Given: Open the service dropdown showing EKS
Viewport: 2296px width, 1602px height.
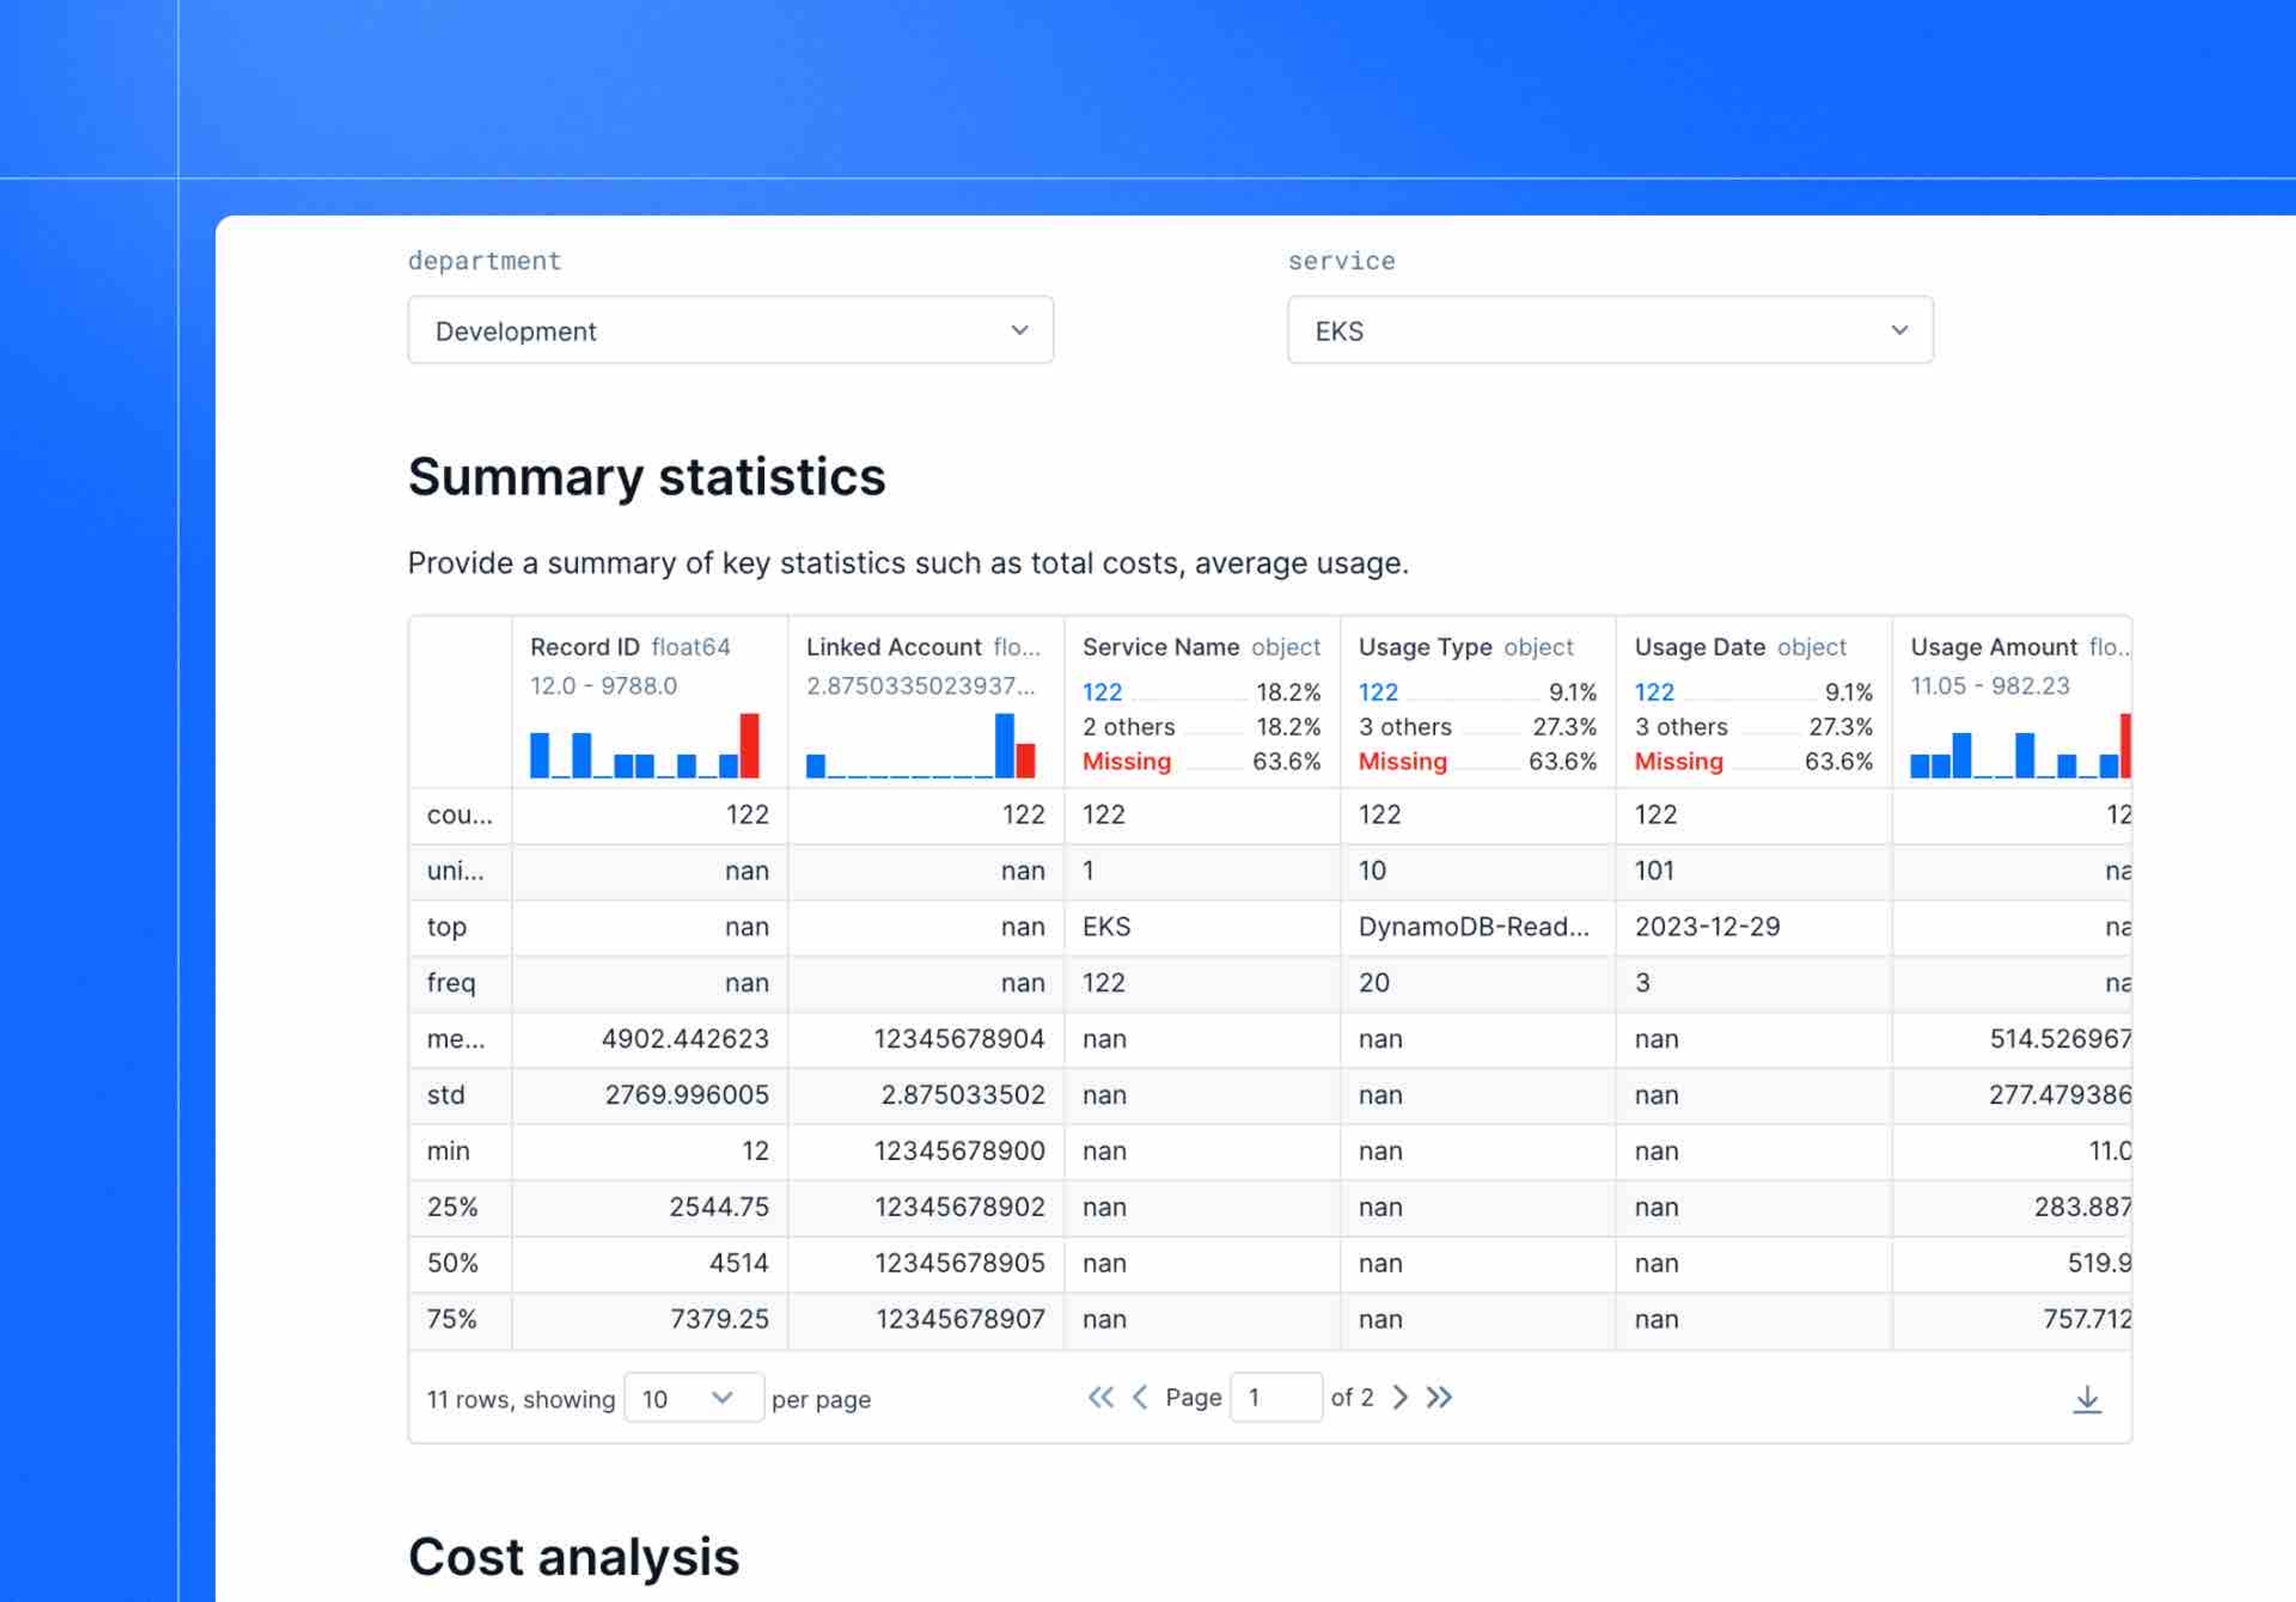Looking at the screenshot, I should point(1609,330).
